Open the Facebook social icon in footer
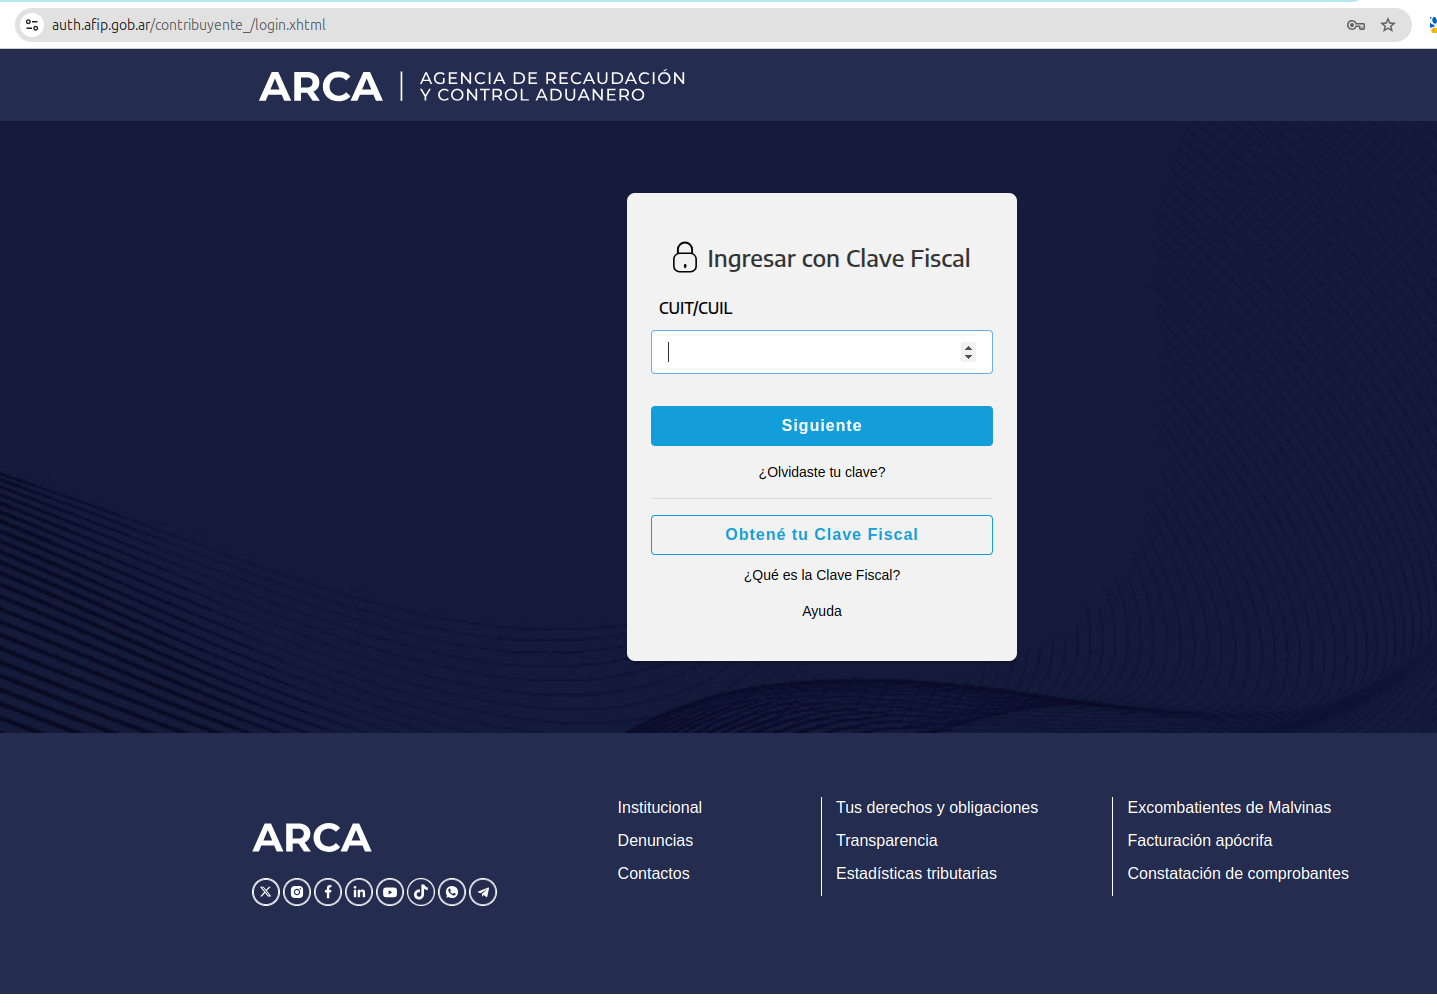Screen dimensions: 1437x1007 328,892
